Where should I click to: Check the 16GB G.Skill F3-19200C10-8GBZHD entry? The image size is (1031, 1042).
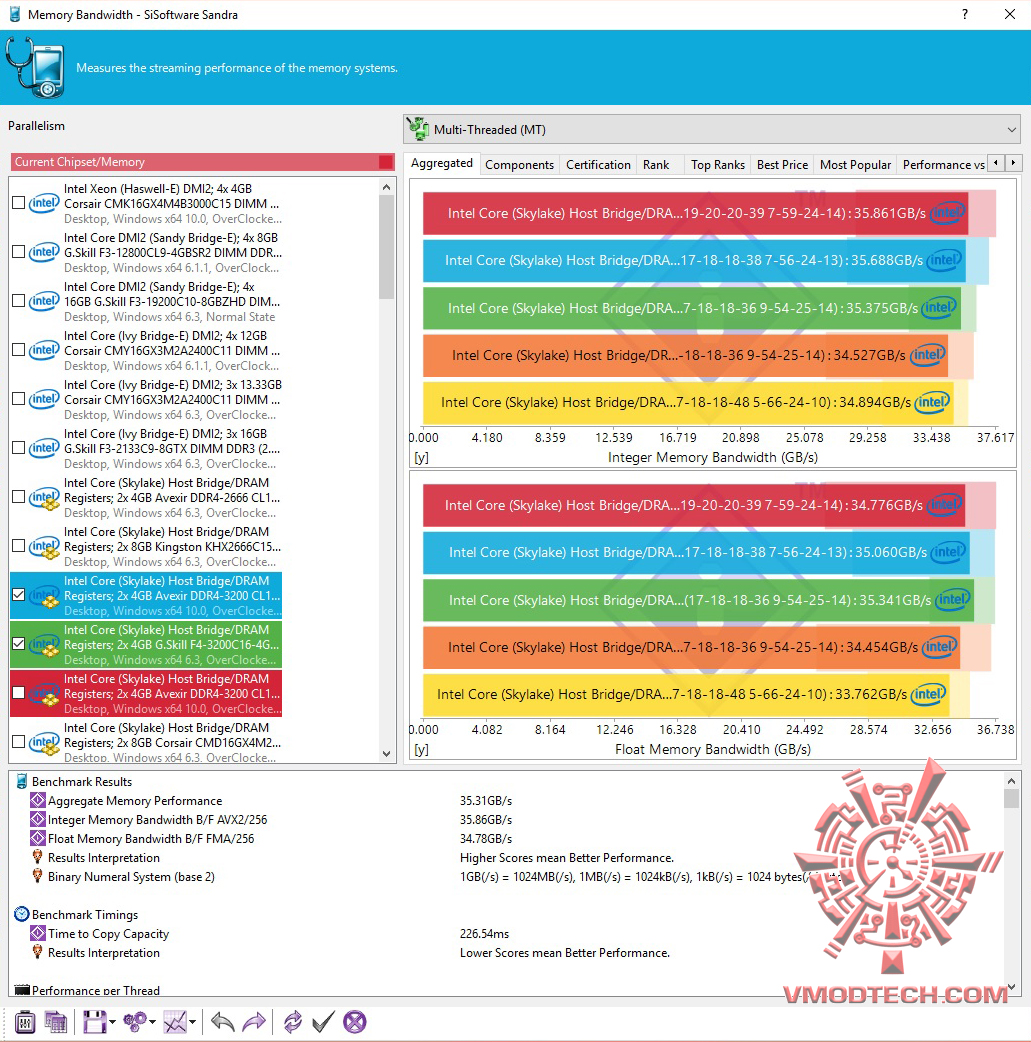[19, 300]
